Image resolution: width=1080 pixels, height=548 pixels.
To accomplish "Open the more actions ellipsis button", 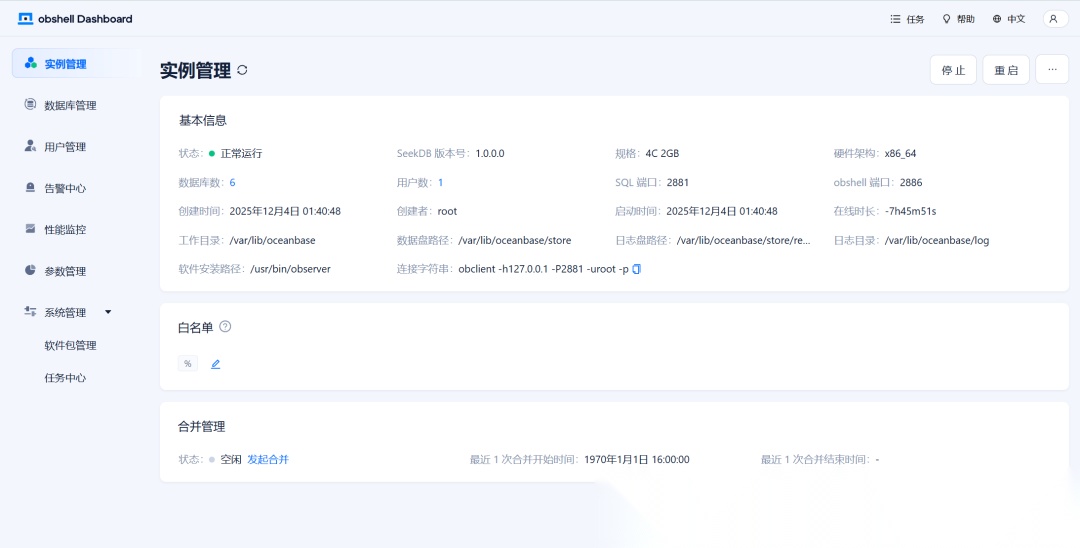I will coord(1052,70).
